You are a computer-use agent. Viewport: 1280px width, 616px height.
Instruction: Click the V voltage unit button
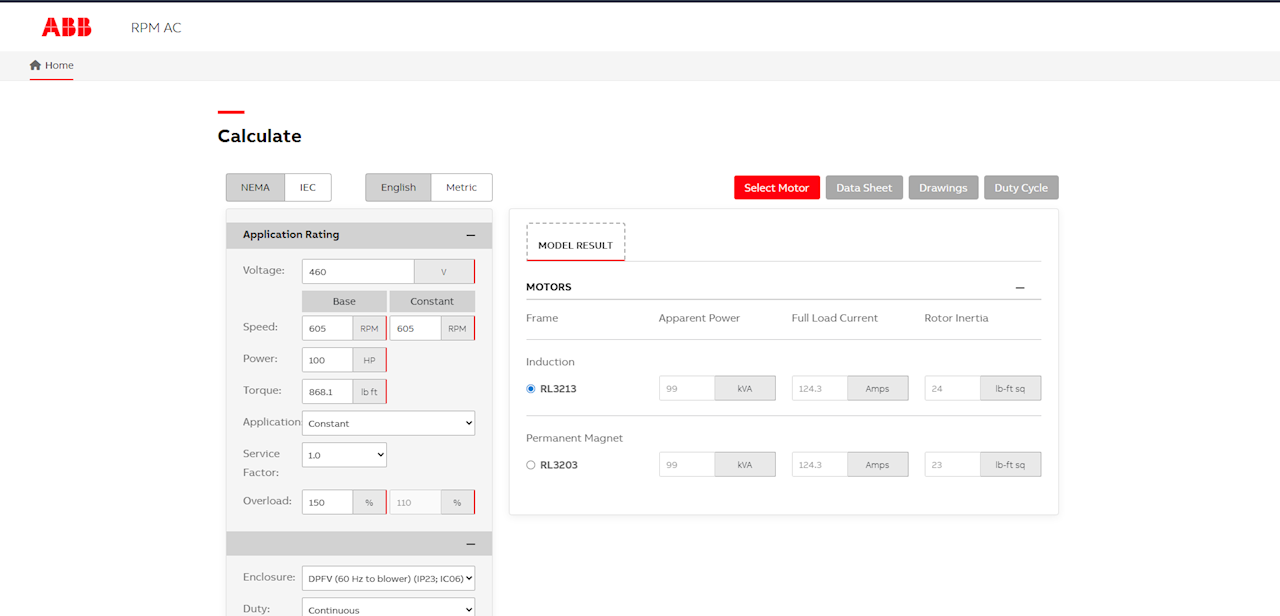444,270
